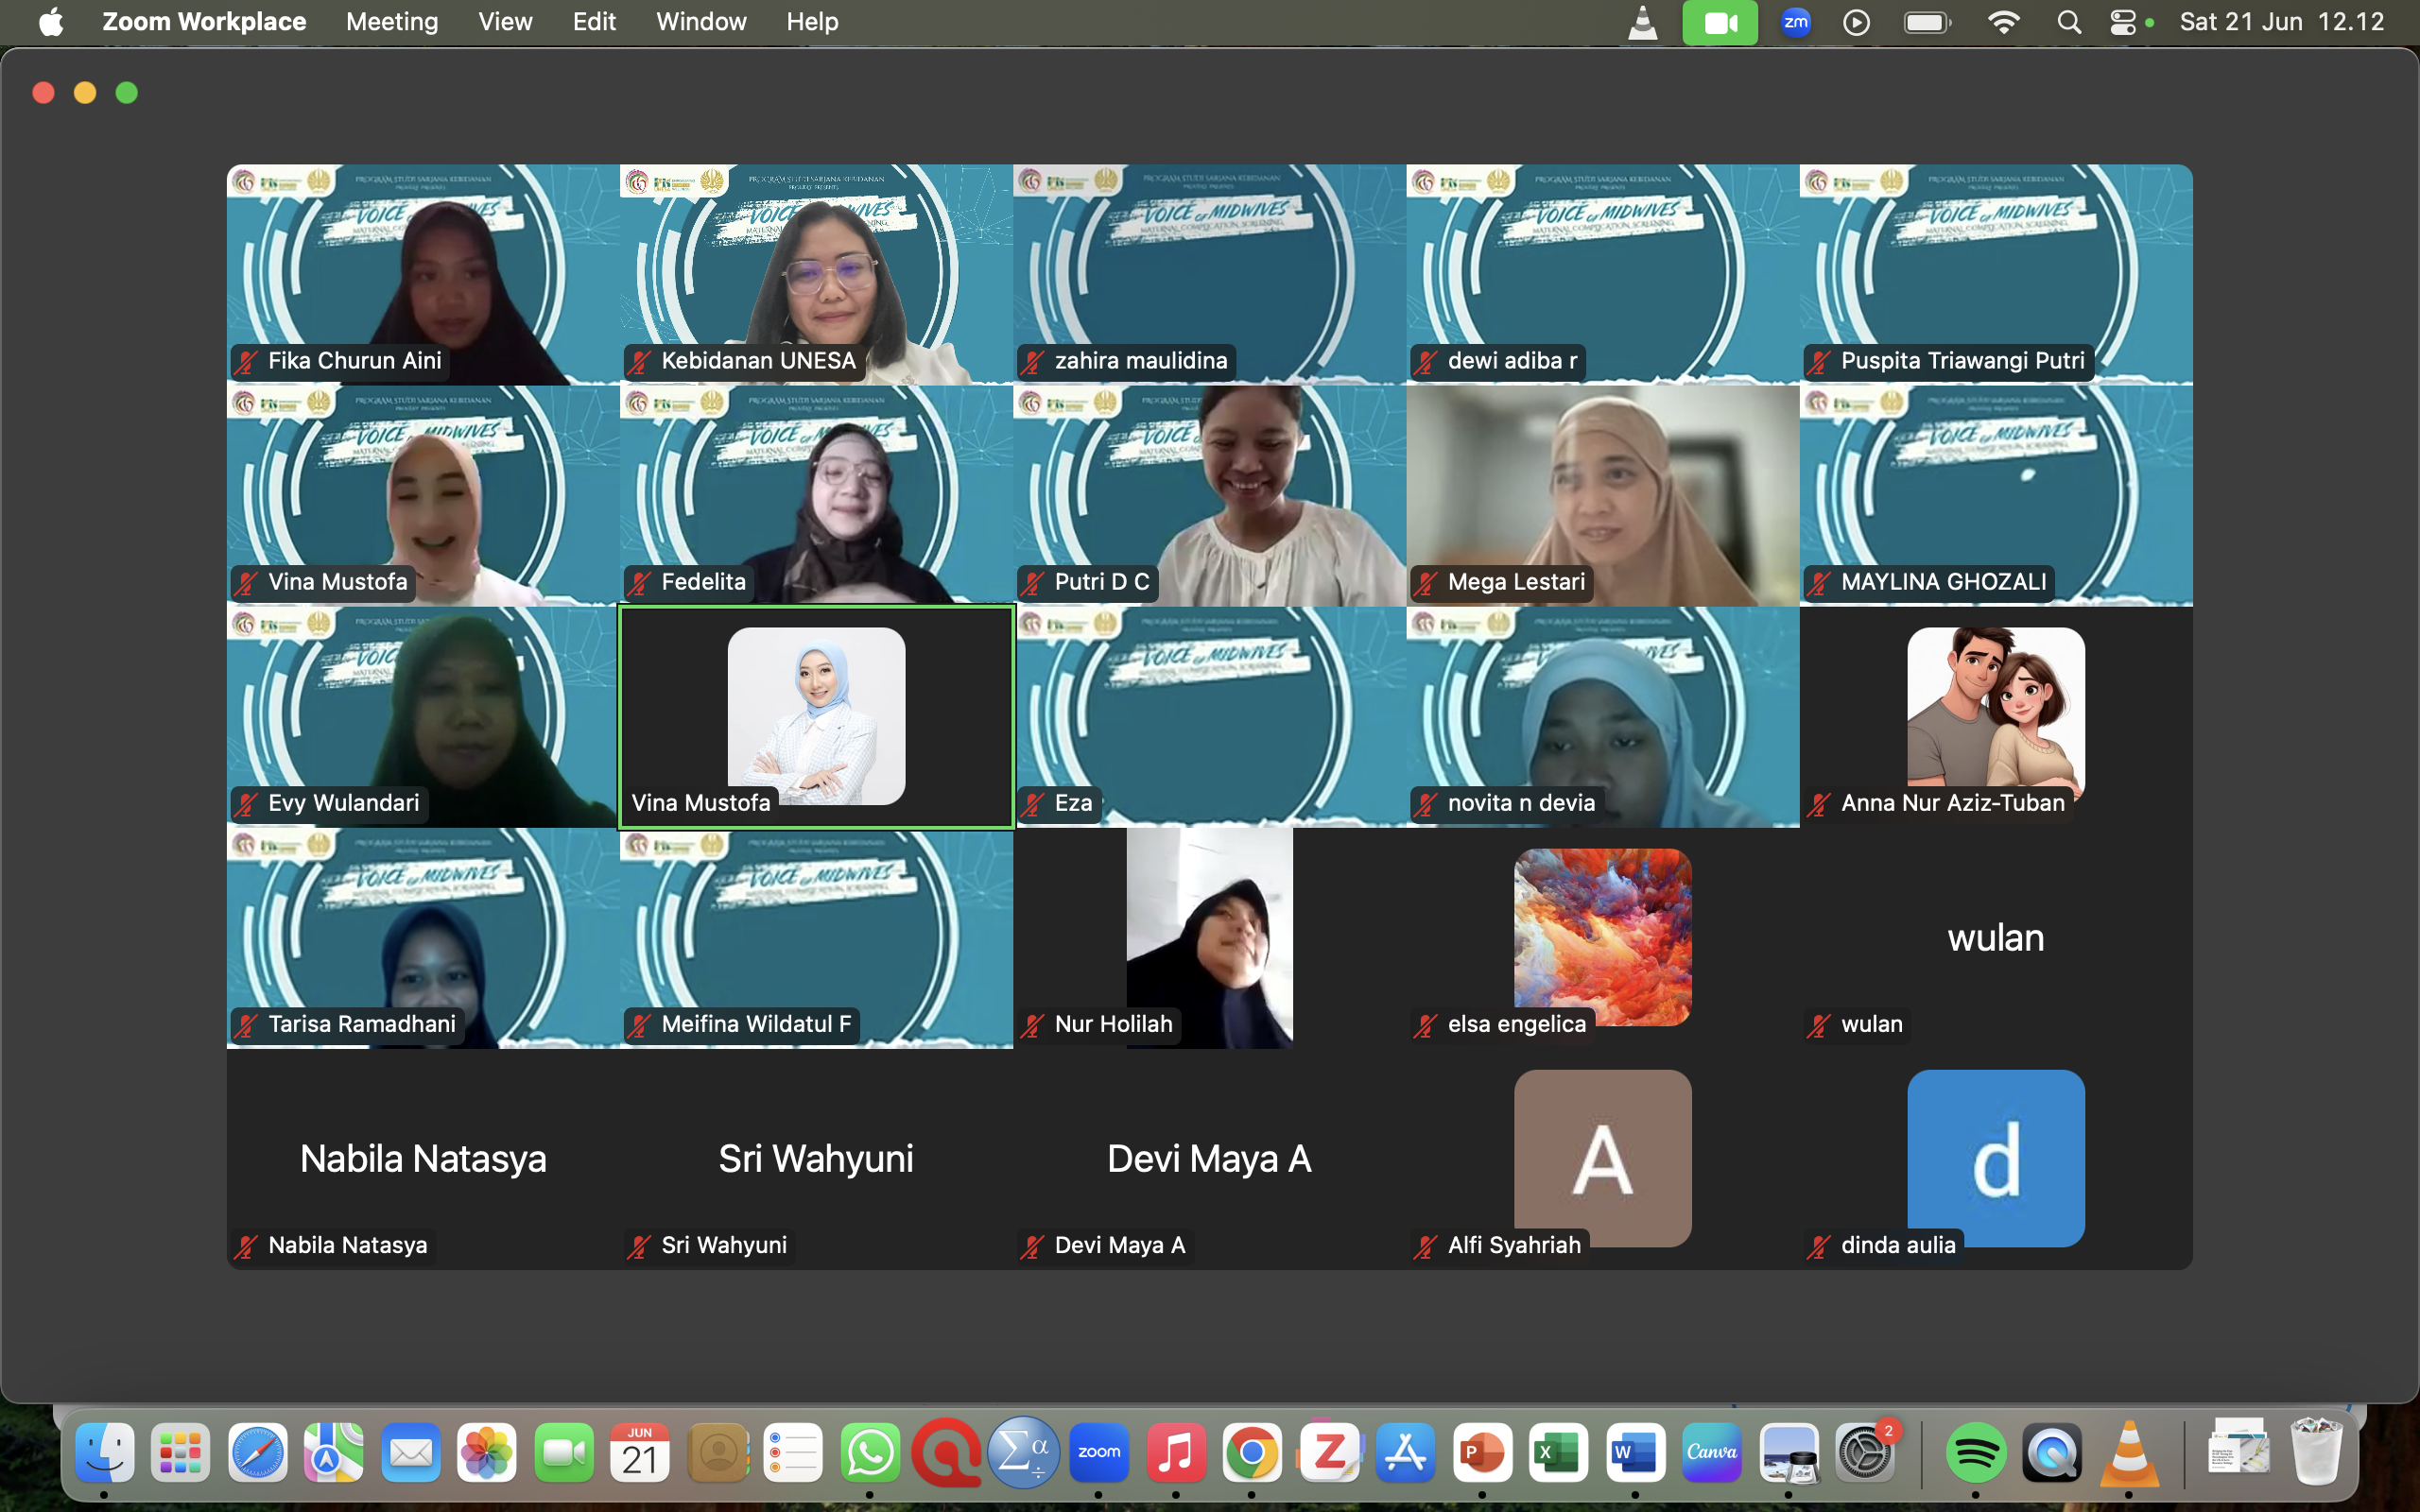The height and width of the screenshot is (1512, 2420).
Task: Click muted mic icon on Kebidanan UNESA tile
Action: (x=639, y=362)
